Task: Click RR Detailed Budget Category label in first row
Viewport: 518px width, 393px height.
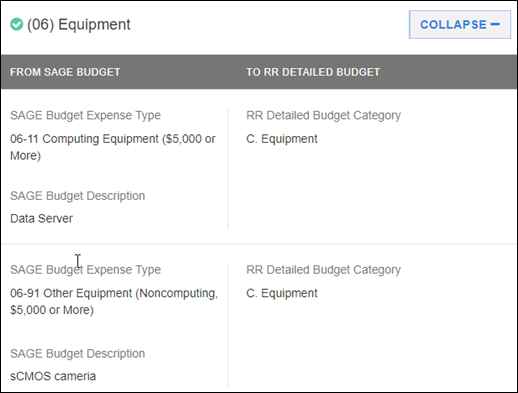Action: (x=323, y=115)
